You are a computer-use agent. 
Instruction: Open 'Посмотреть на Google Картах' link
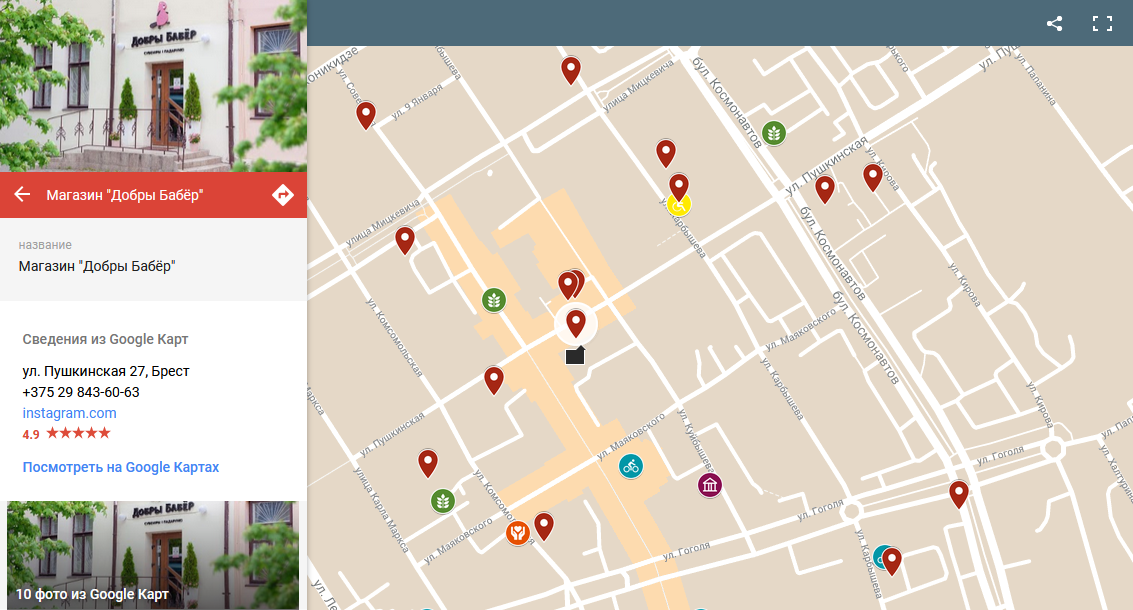click(x=121, y=467)
